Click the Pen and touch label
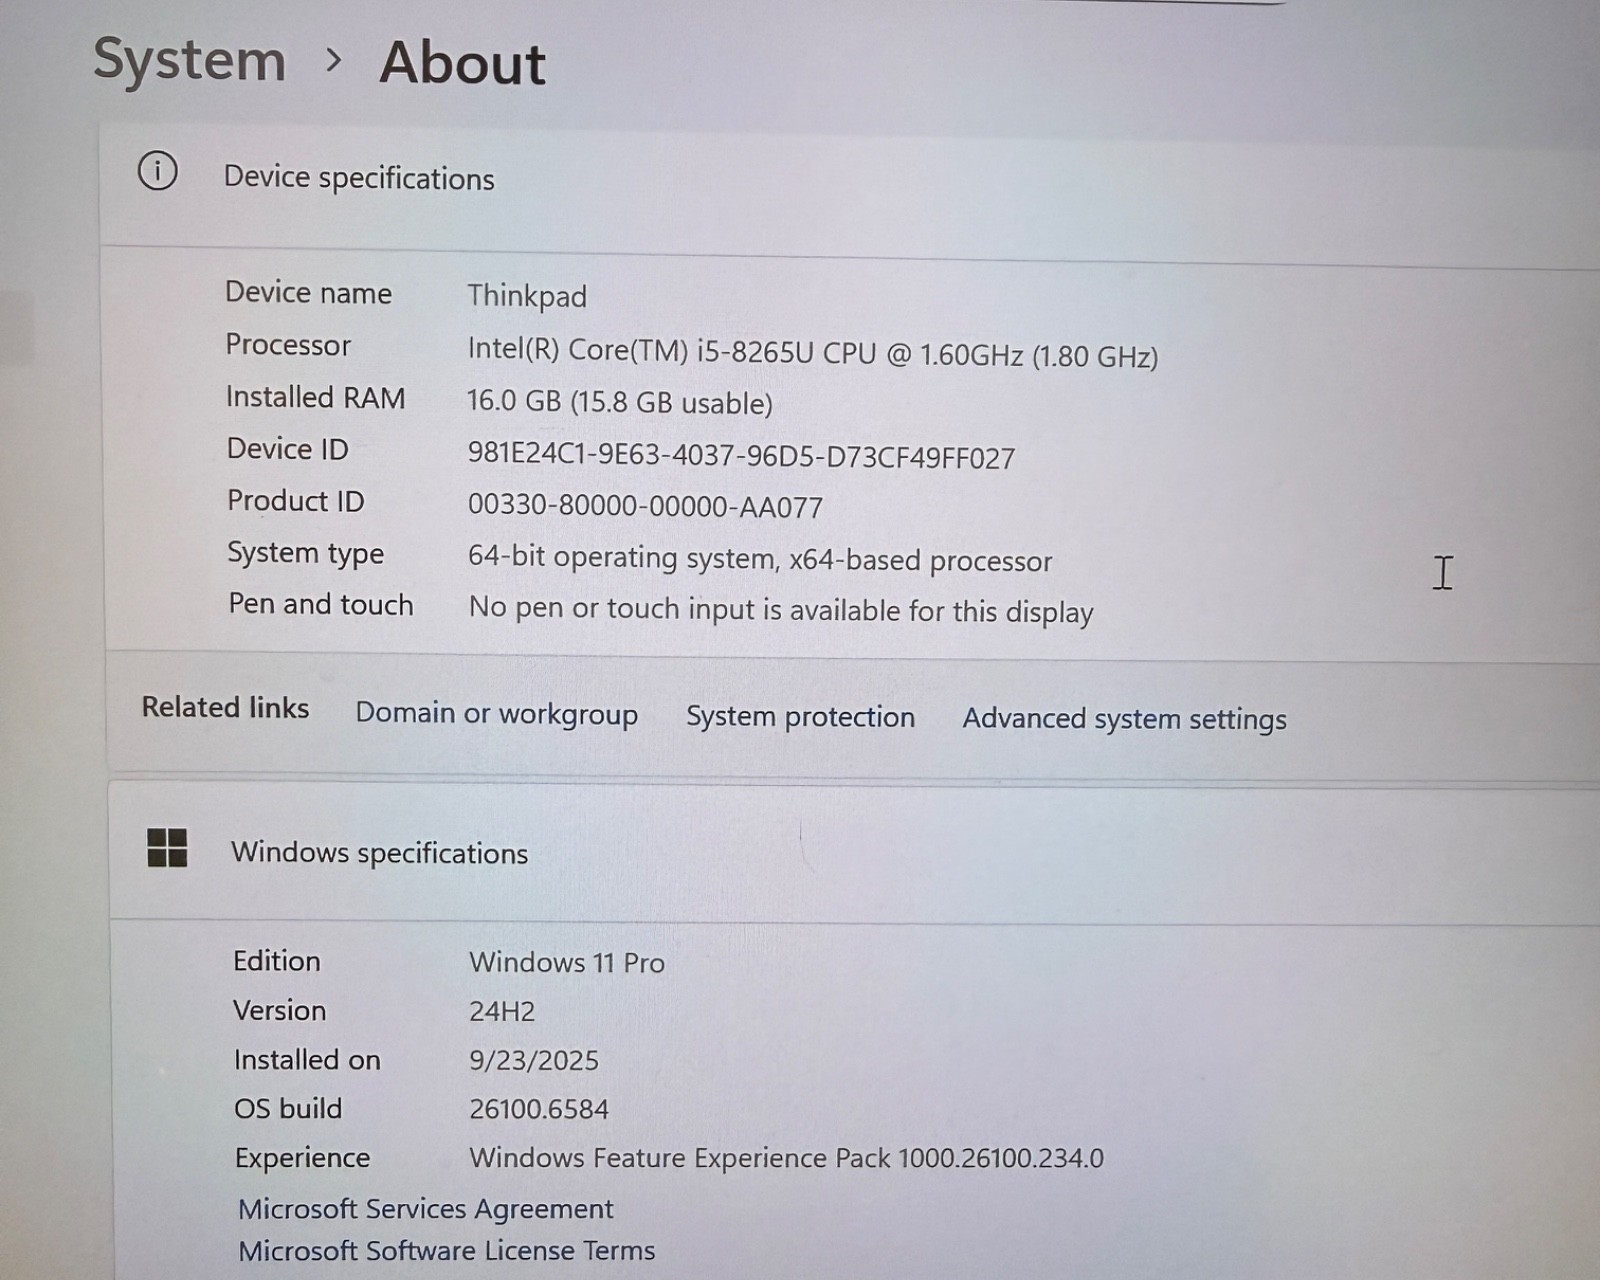Viewport: 1600px width, 1280px height. coord(321,605)
